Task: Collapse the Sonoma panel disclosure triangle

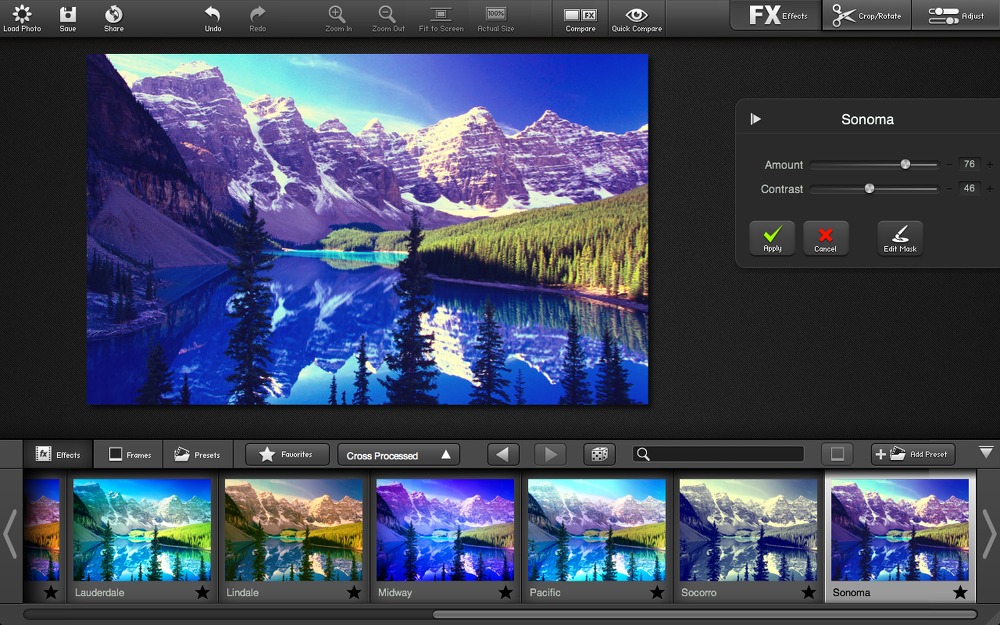Action: (756, 119)
